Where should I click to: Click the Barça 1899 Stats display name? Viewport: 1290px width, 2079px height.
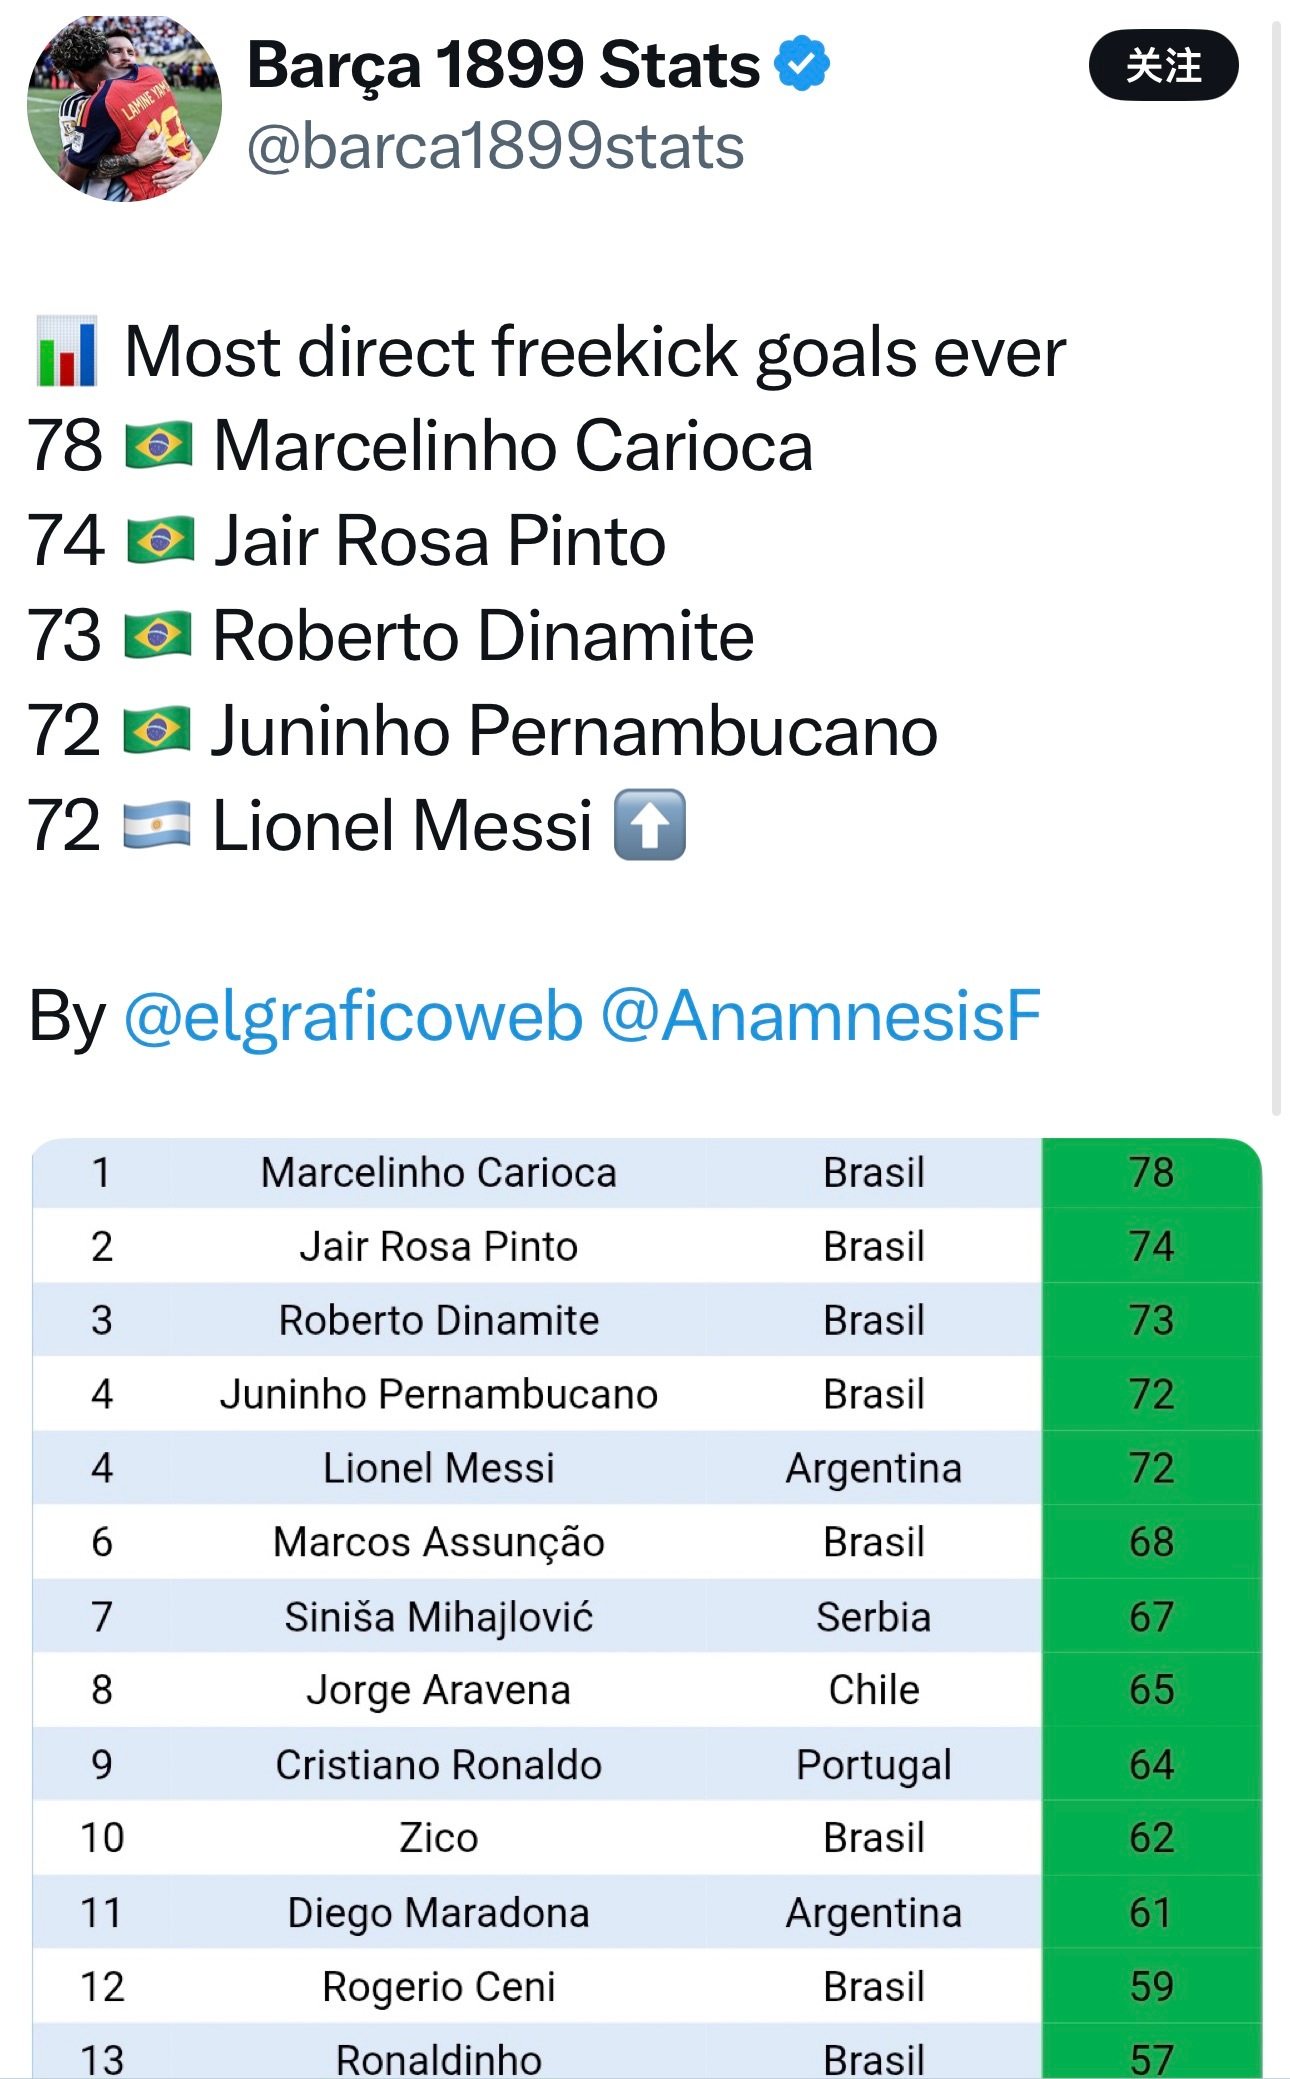(503, 65)
